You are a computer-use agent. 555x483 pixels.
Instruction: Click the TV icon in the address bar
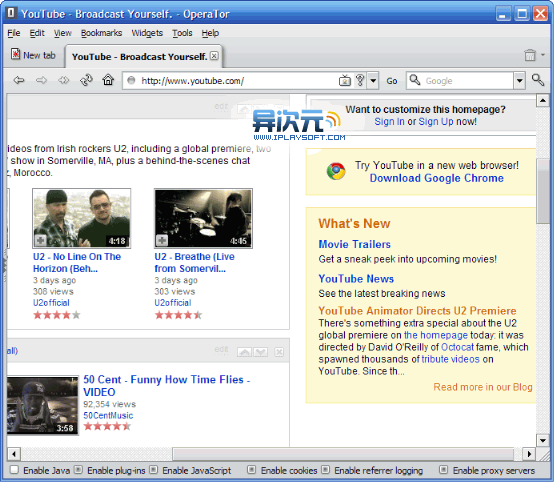coord(345,81)
